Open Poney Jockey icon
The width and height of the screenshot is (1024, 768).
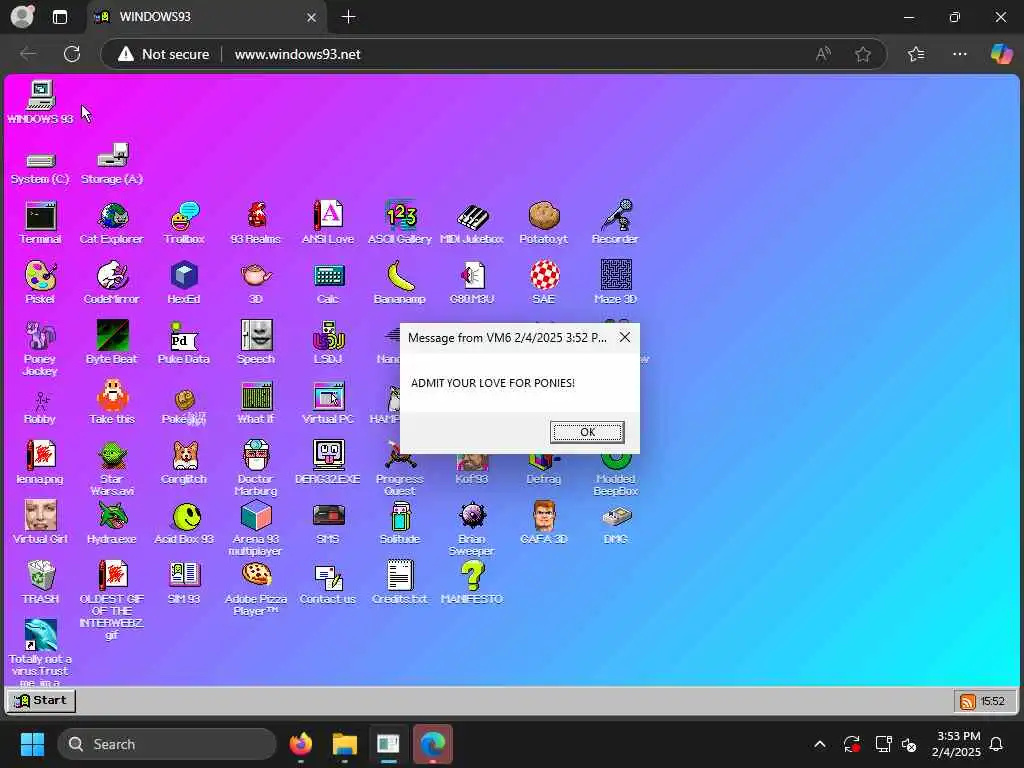[x=40, y=348]
